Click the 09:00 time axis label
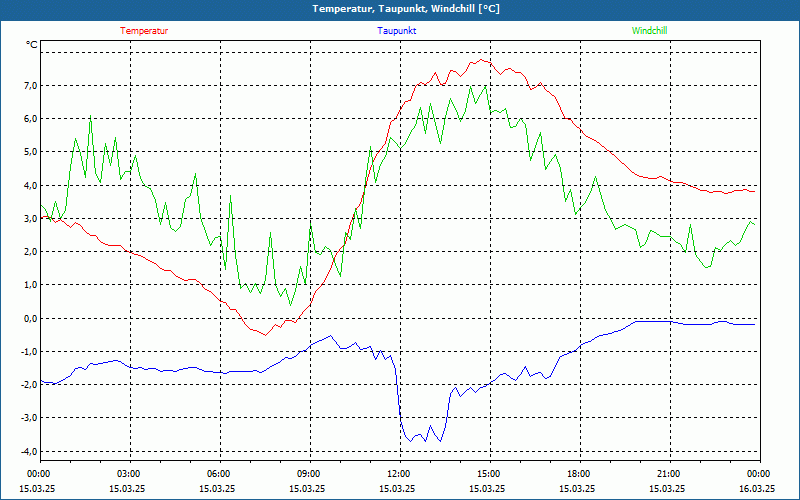Image resolution: width=800 pixels, height=500 pixels. 310,474
